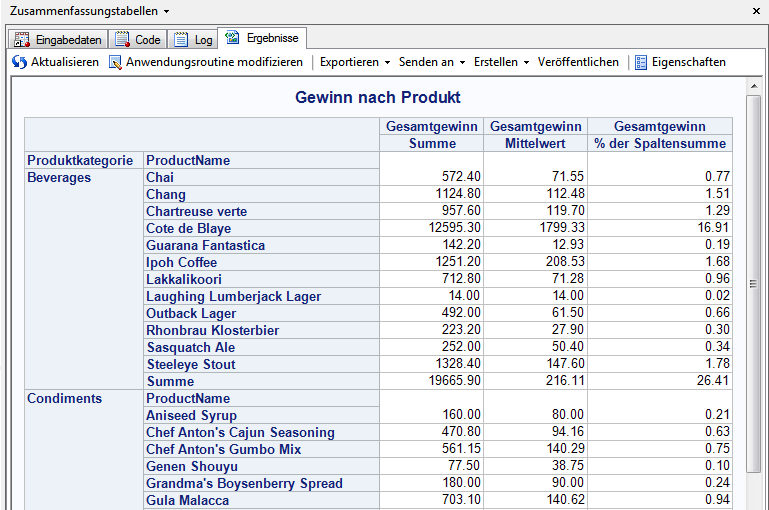Click the mean value 1799.33

[562, 228]
